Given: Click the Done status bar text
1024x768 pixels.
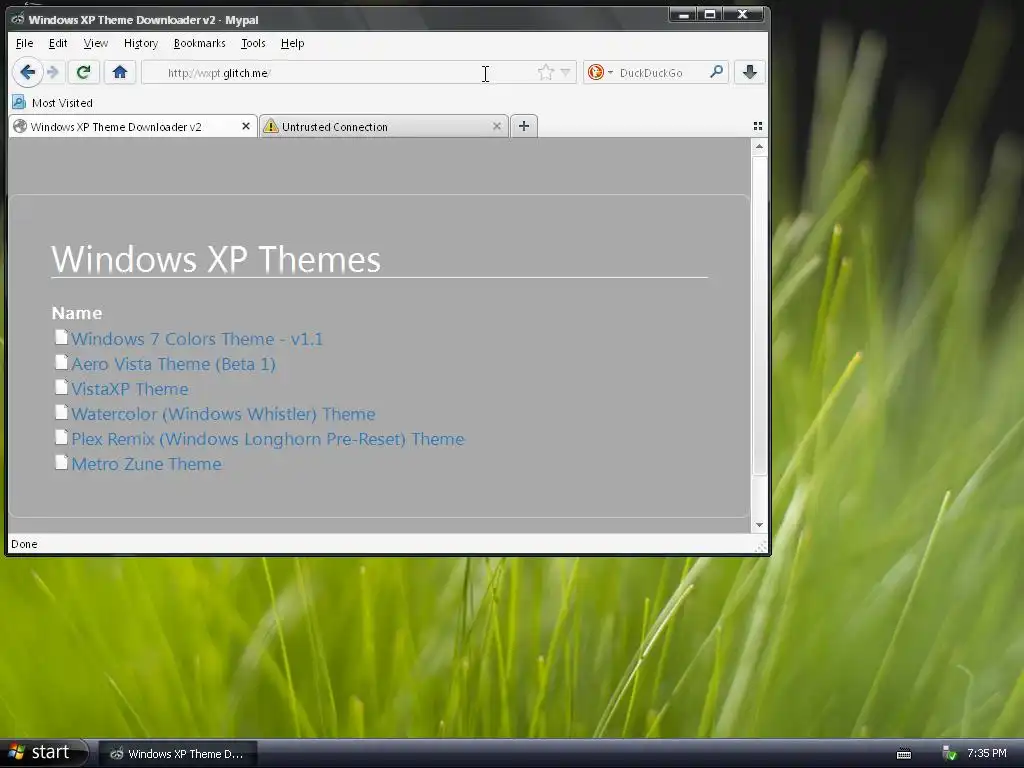Looking at the screenshot, I should pos(24,544).
